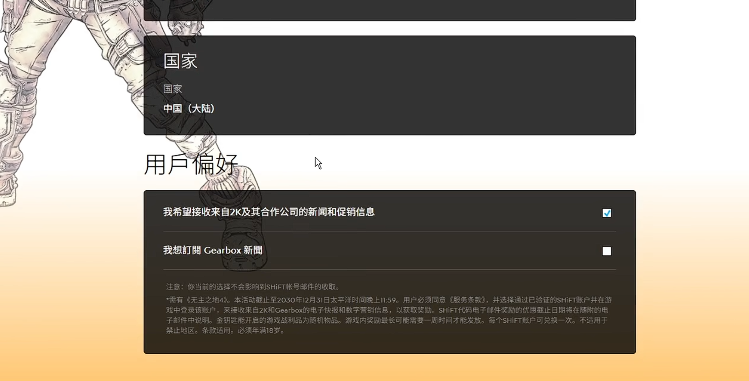Image resolution: width=749 pixels, height=381 pixels.
Task: Click the 用戶偏好 section heading
Action: (x=191, y=164)
